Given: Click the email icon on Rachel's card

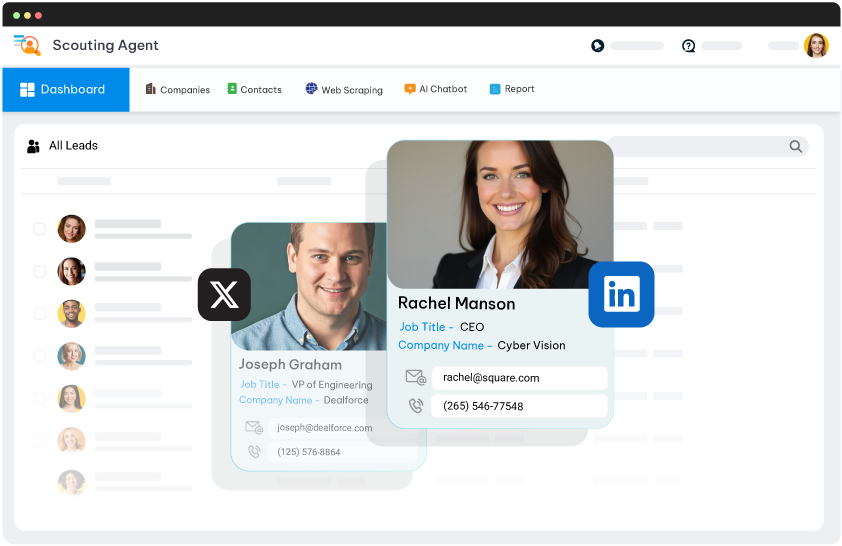Looking at the screenshot, I should [x=416, y=377].
